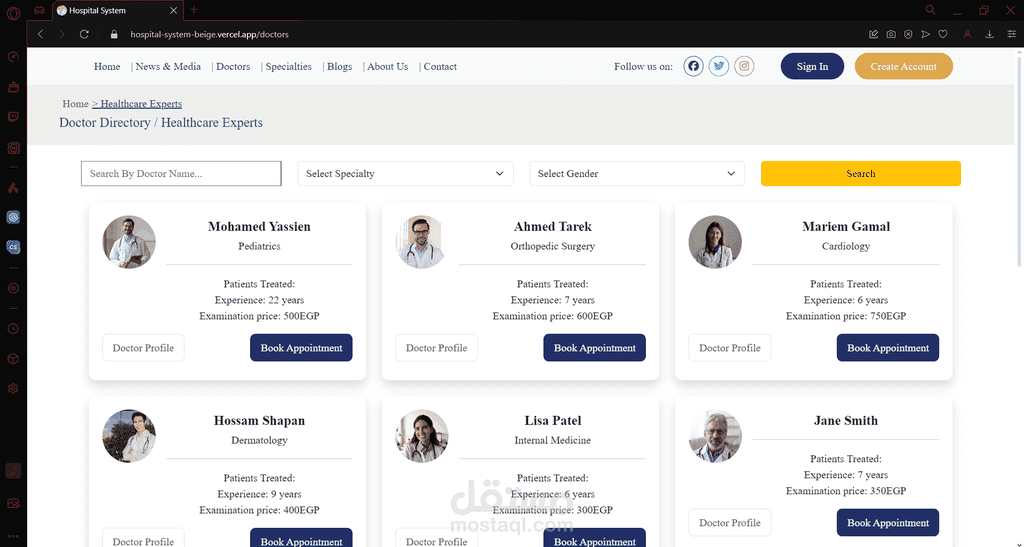The height and width of the screenshot is (547, 1024).
Task: Go back to previous page
Action: (40, 34)
